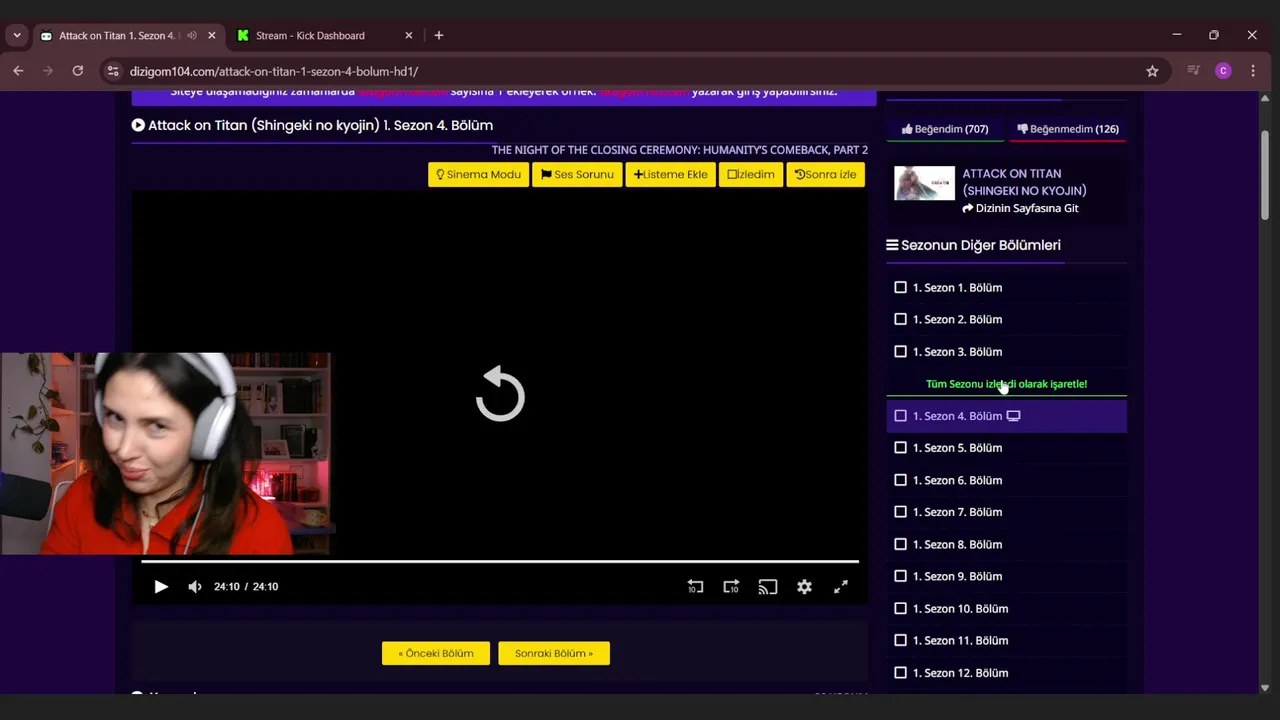Click the Sonra İzle button
The height and width of the screenshot is (720, 1280).
click(825, 174)
